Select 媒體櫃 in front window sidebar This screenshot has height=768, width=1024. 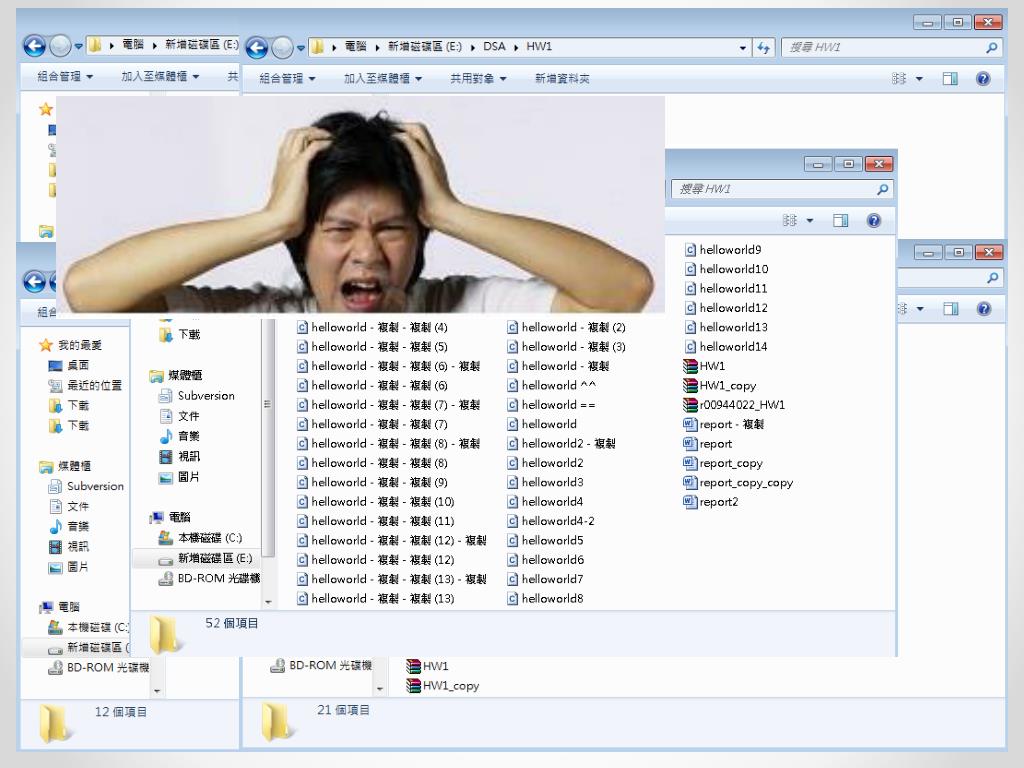[x=176, y=376]
